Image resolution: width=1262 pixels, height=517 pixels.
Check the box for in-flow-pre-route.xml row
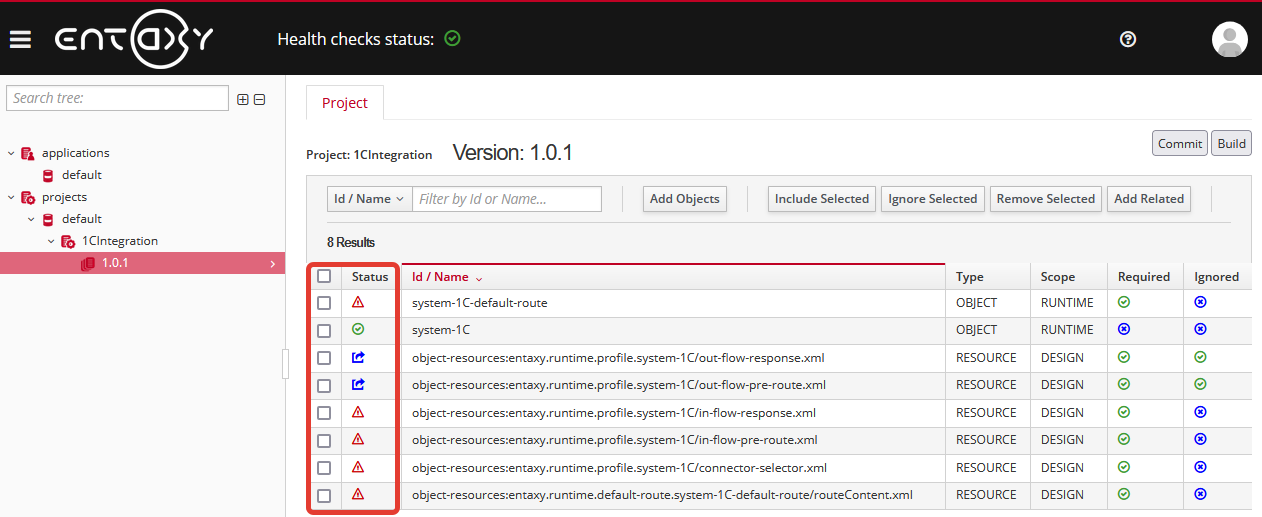[324, 440]
